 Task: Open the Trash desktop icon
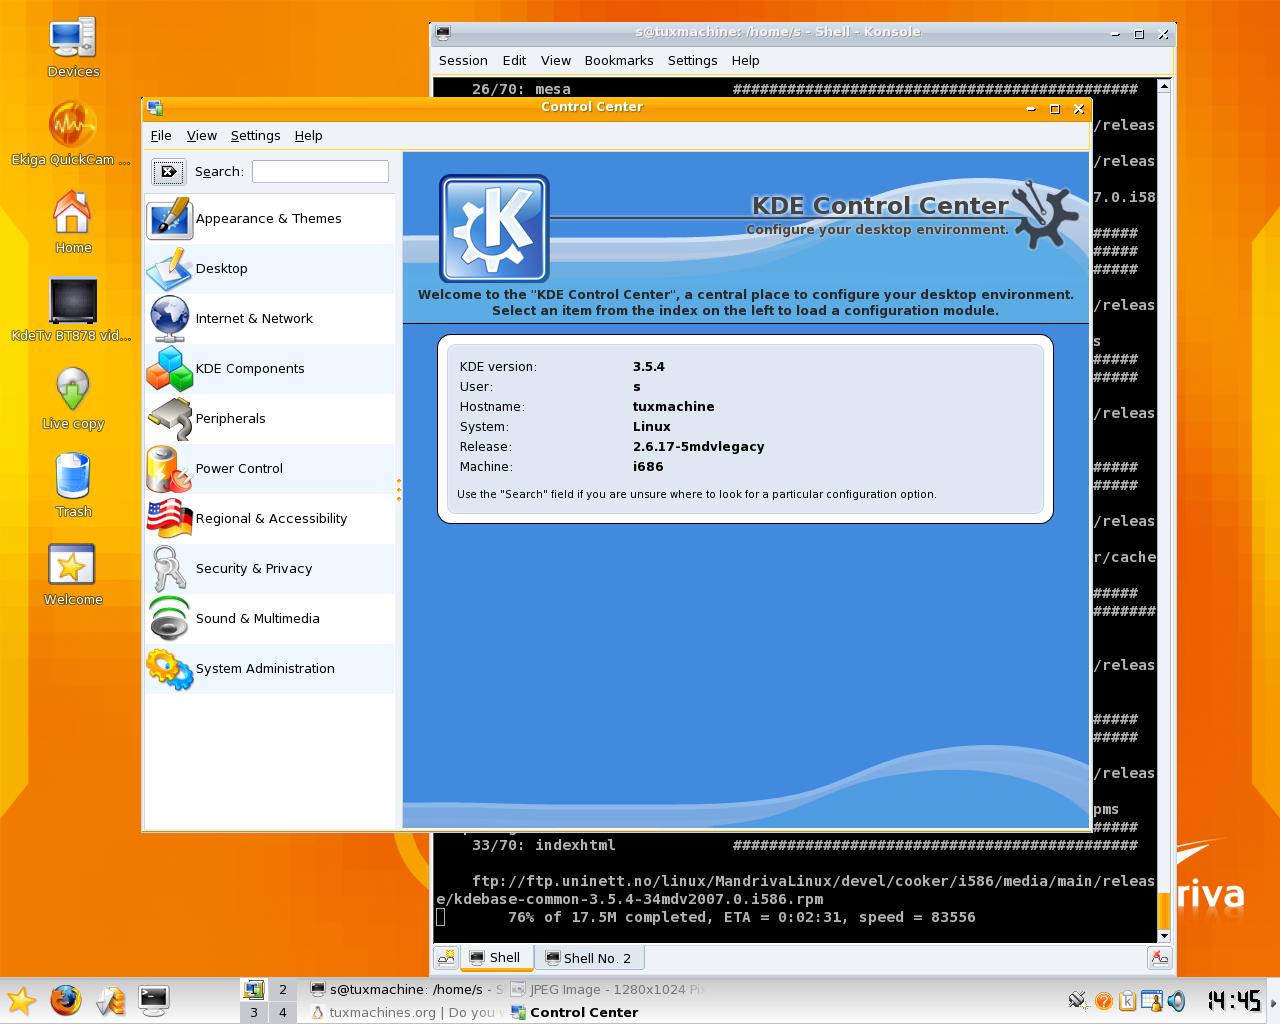(73, 486)
